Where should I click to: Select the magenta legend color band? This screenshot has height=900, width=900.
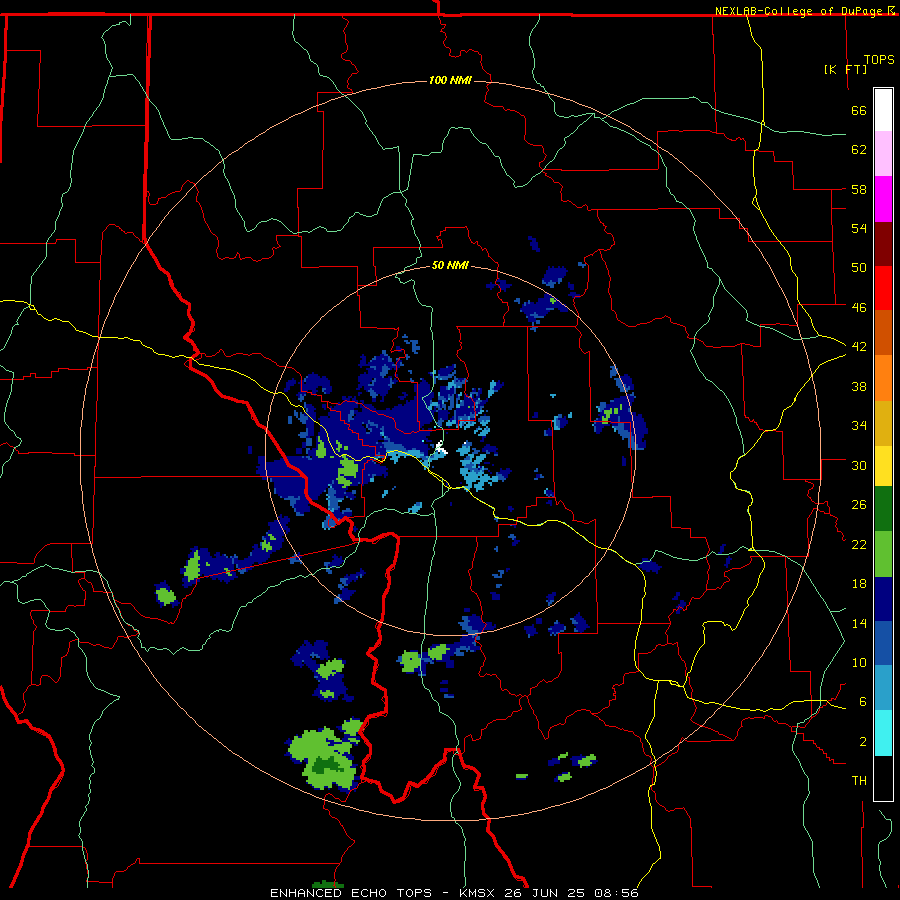(883, 199)
